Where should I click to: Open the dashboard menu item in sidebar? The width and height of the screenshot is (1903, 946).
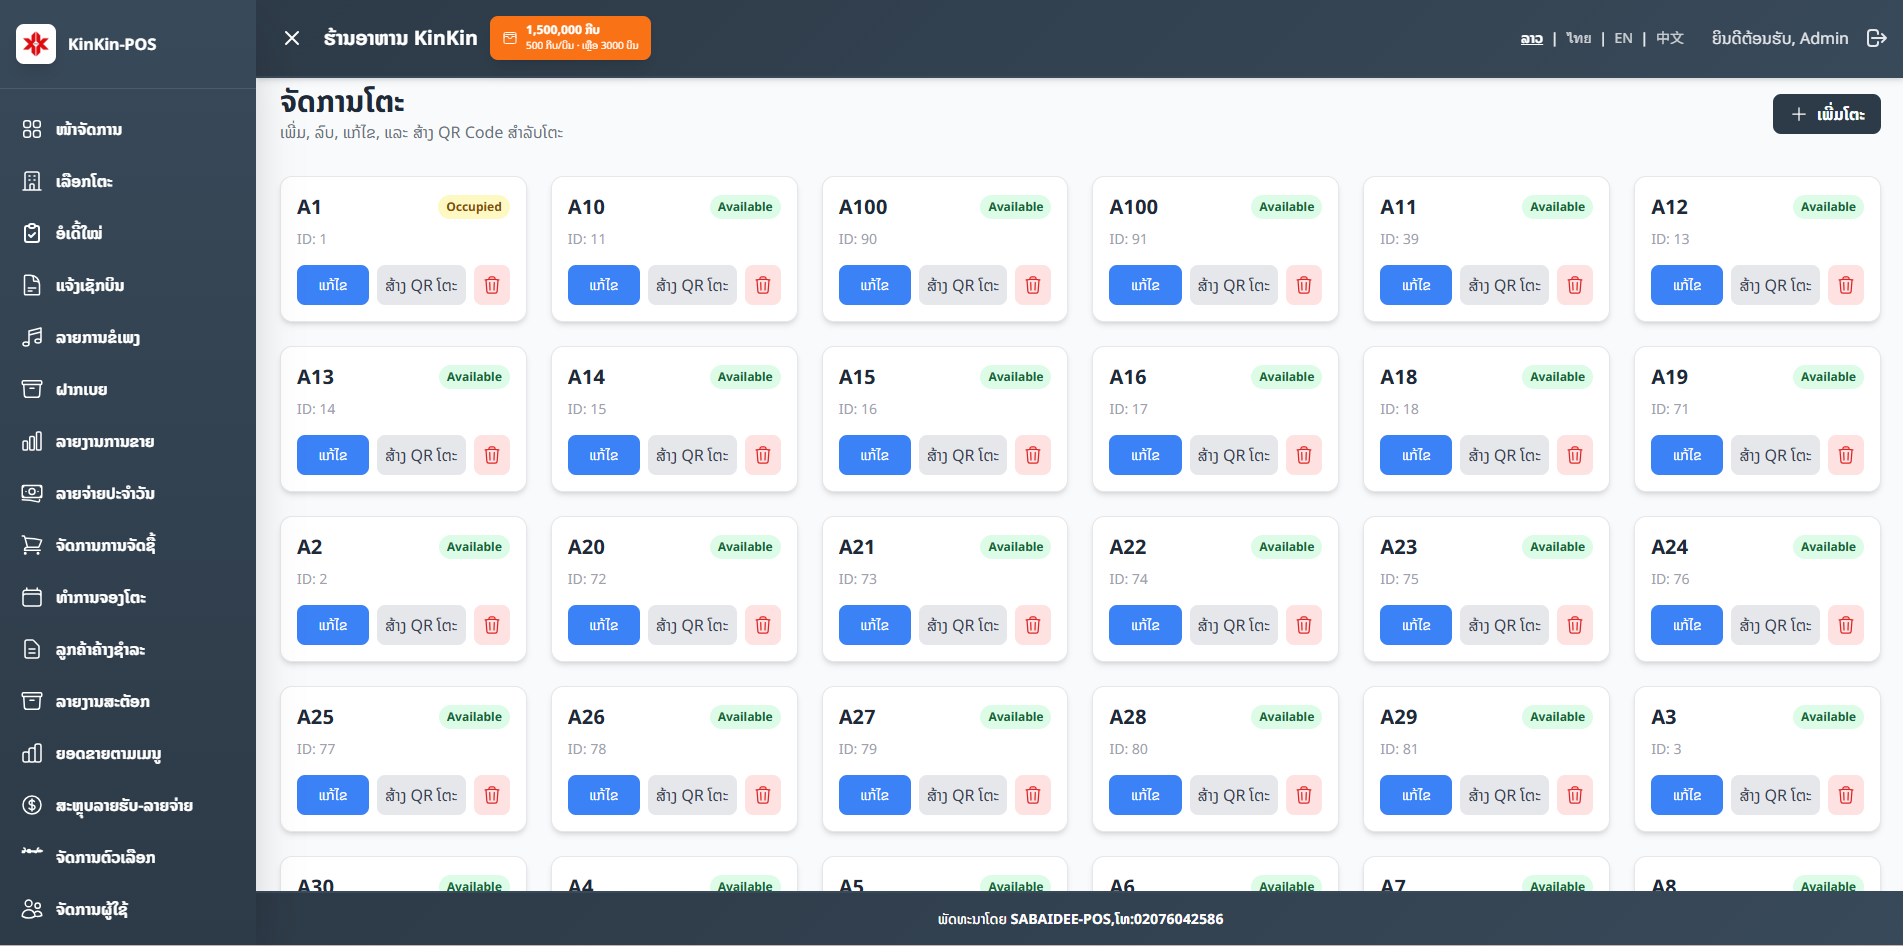[88, 129]
